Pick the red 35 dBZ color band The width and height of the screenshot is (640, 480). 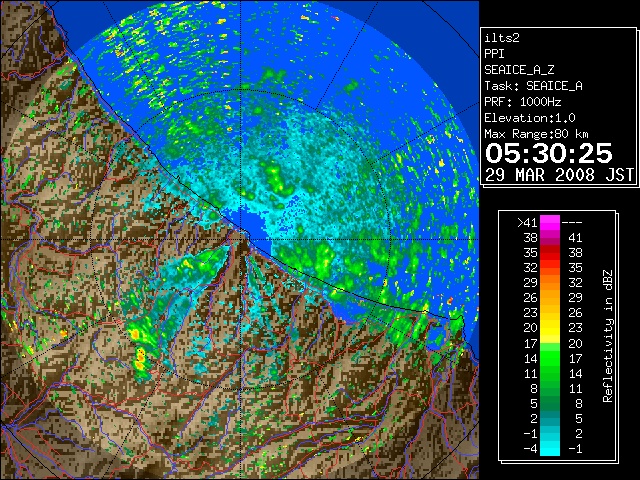[550, 253]
